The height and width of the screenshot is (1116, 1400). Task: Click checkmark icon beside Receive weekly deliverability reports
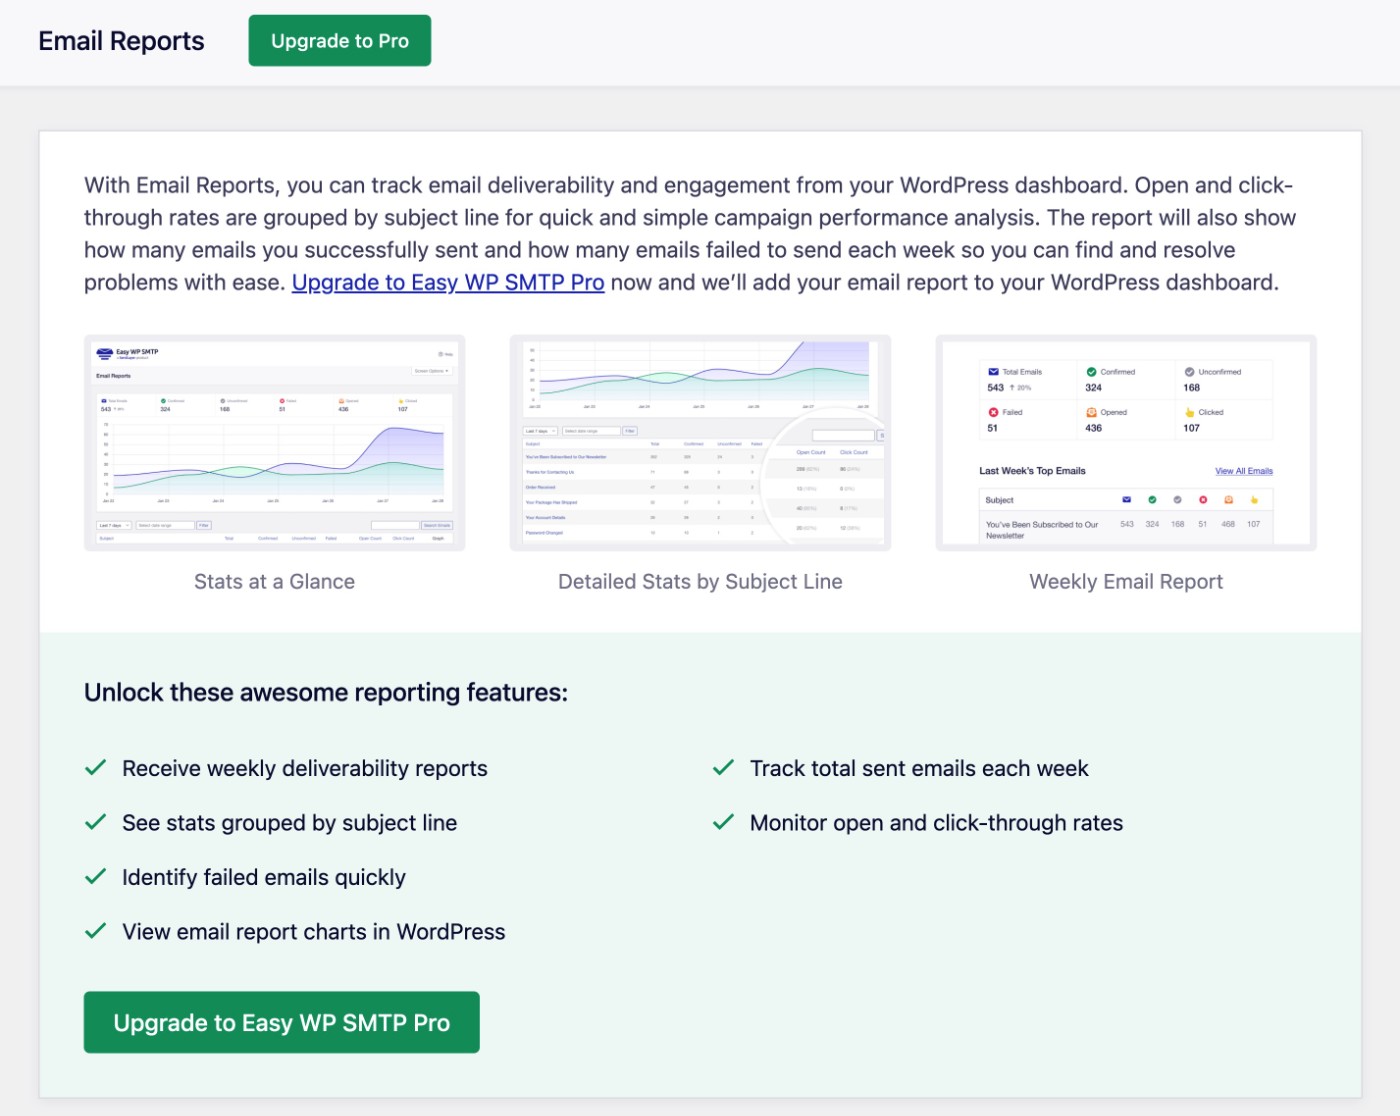click(x=96, y=768)
